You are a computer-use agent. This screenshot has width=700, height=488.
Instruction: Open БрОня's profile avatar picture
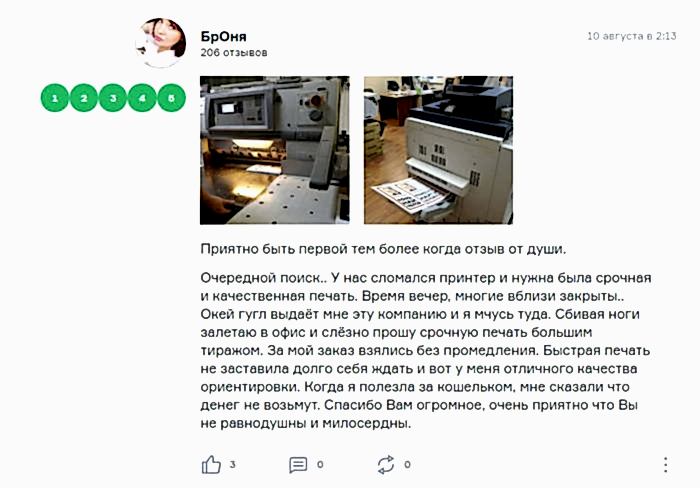(161, 43)
